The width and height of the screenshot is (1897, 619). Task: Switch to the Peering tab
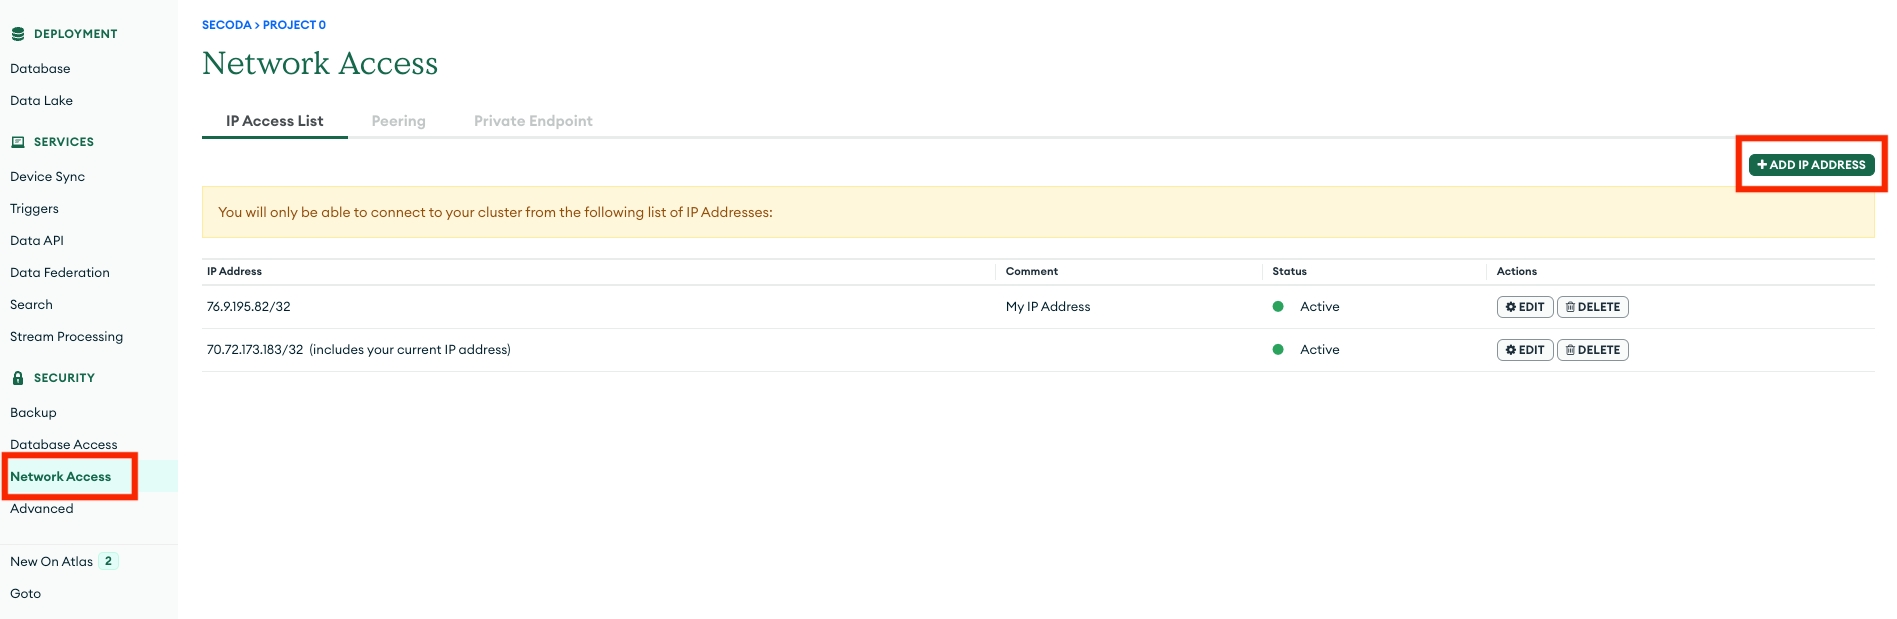point(398,121)
